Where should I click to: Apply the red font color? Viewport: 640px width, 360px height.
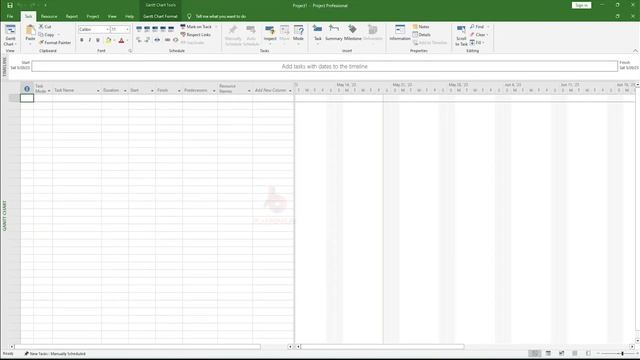(x=121, y=40)
